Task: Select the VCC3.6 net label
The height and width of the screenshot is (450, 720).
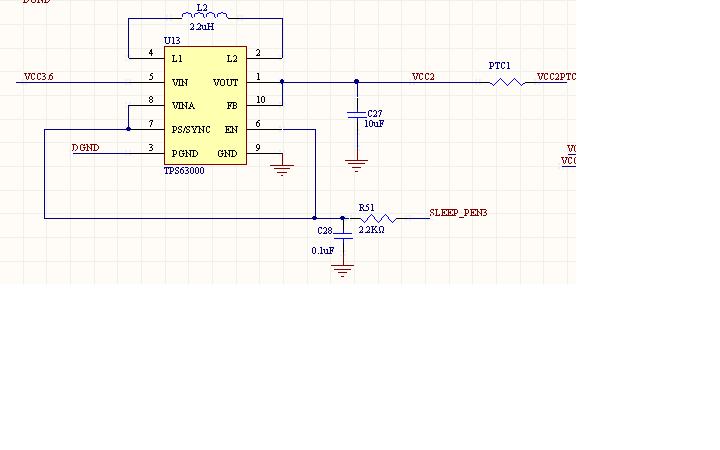Action: 39,77
